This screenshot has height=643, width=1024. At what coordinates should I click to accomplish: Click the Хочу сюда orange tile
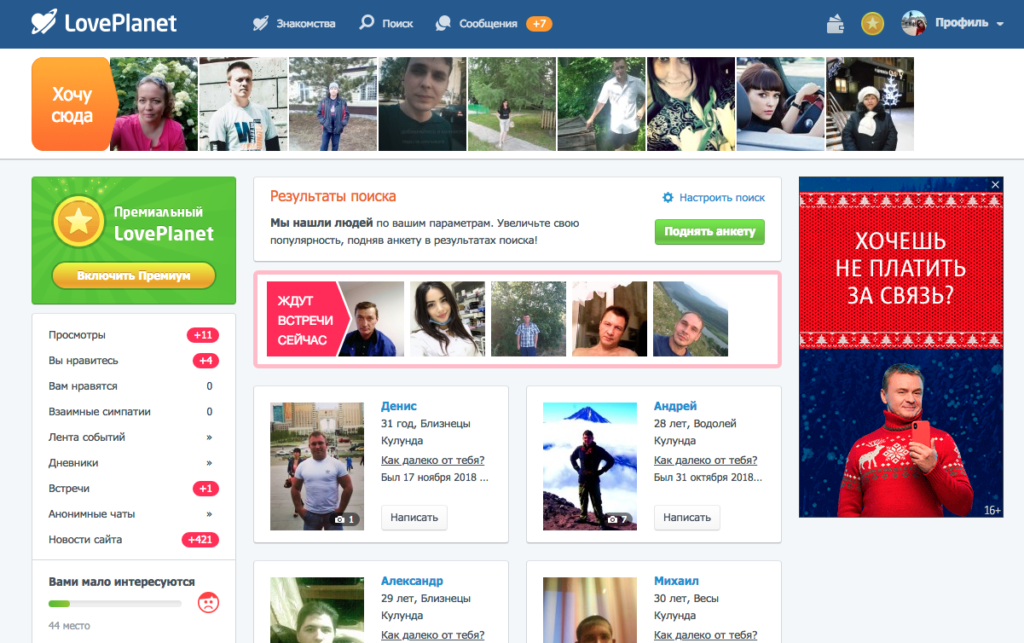click(72, 104)
